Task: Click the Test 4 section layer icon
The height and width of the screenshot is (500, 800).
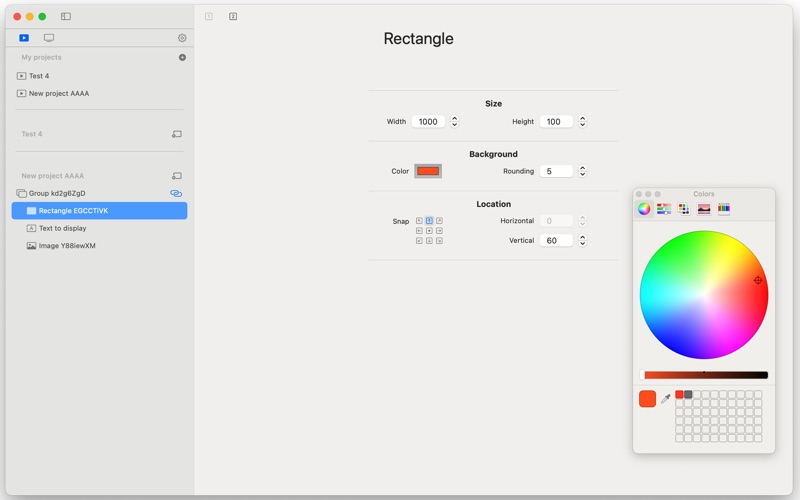Action: [x=177, y=134]
